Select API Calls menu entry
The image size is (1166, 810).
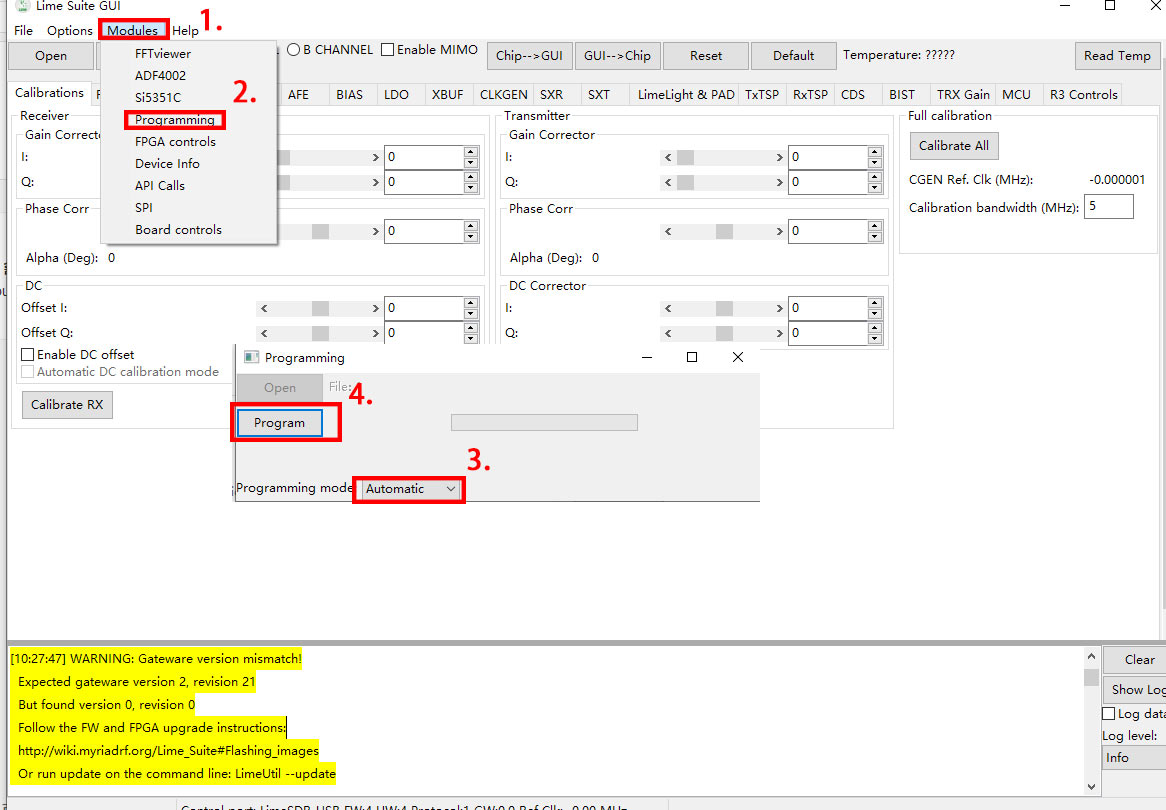tap(160, 185)
